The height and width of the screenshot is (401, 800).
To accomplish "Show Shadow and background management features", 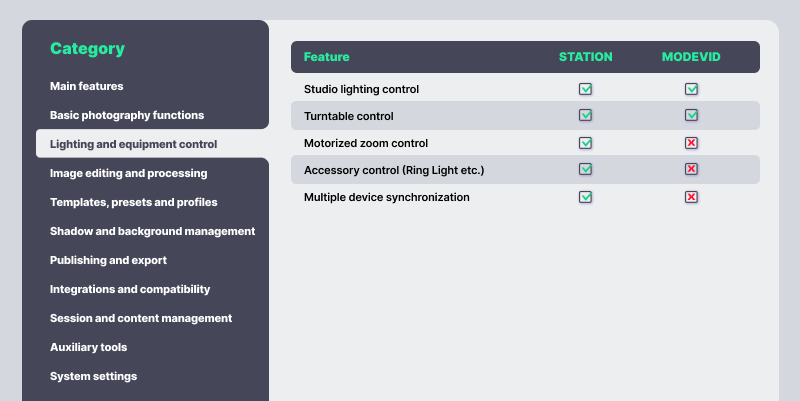I will [x=152, y=231].
